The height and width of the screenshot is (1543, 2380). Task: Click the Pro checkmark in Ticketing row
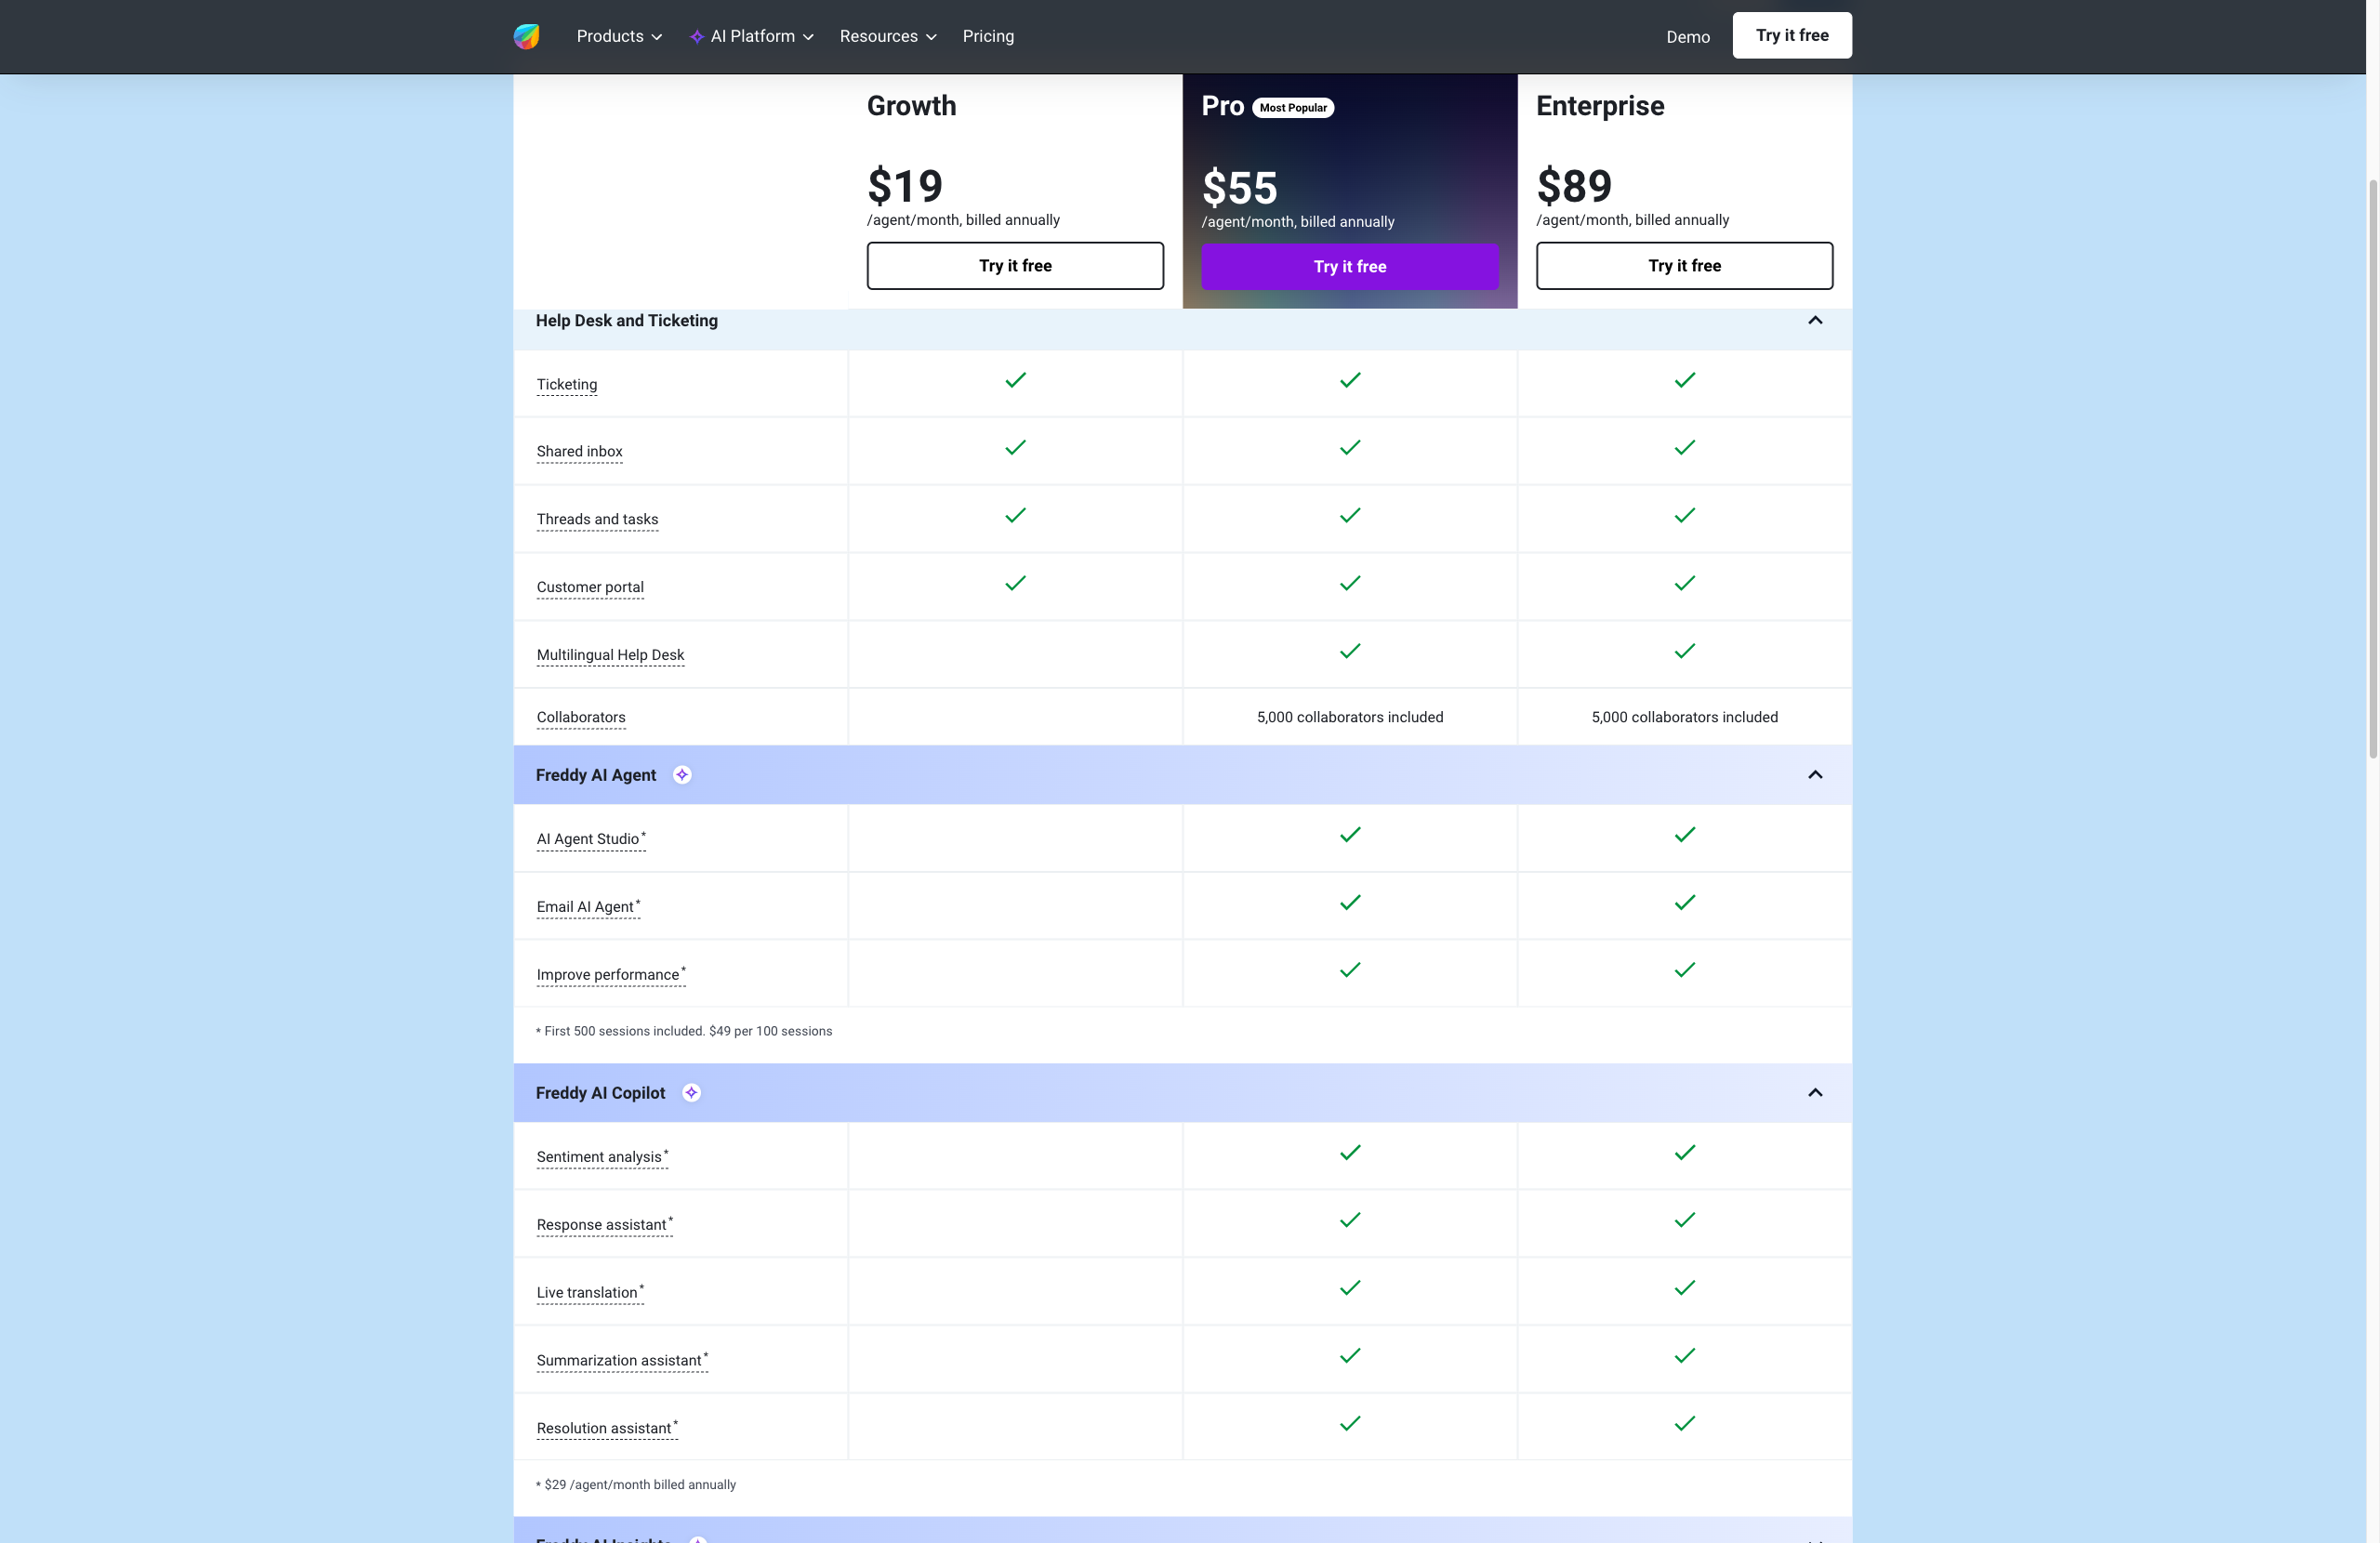pyautogui.click(x=1350, y=380)
